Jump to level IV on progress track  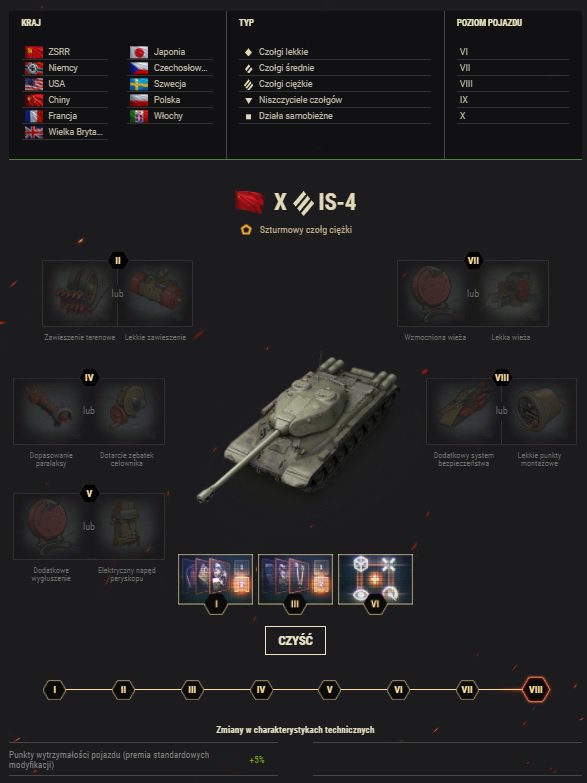click(x=261, y=690)
